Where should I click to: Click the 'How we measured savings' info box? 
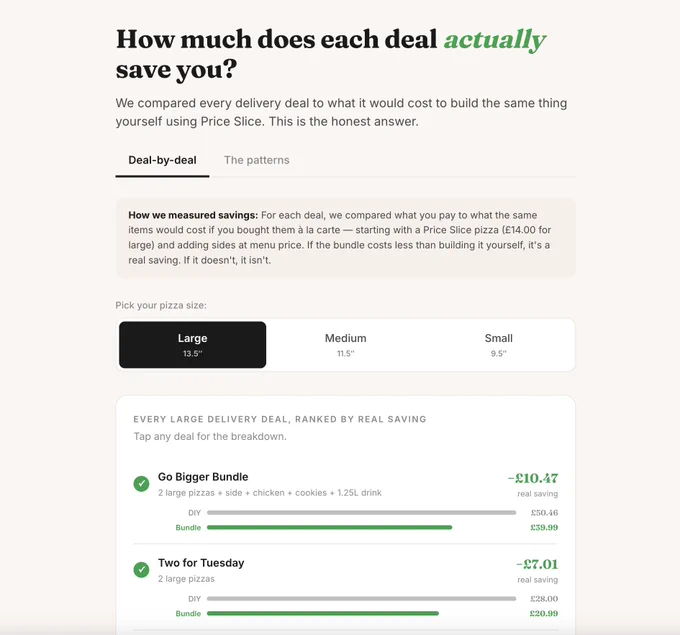click(x=346, y=238)
